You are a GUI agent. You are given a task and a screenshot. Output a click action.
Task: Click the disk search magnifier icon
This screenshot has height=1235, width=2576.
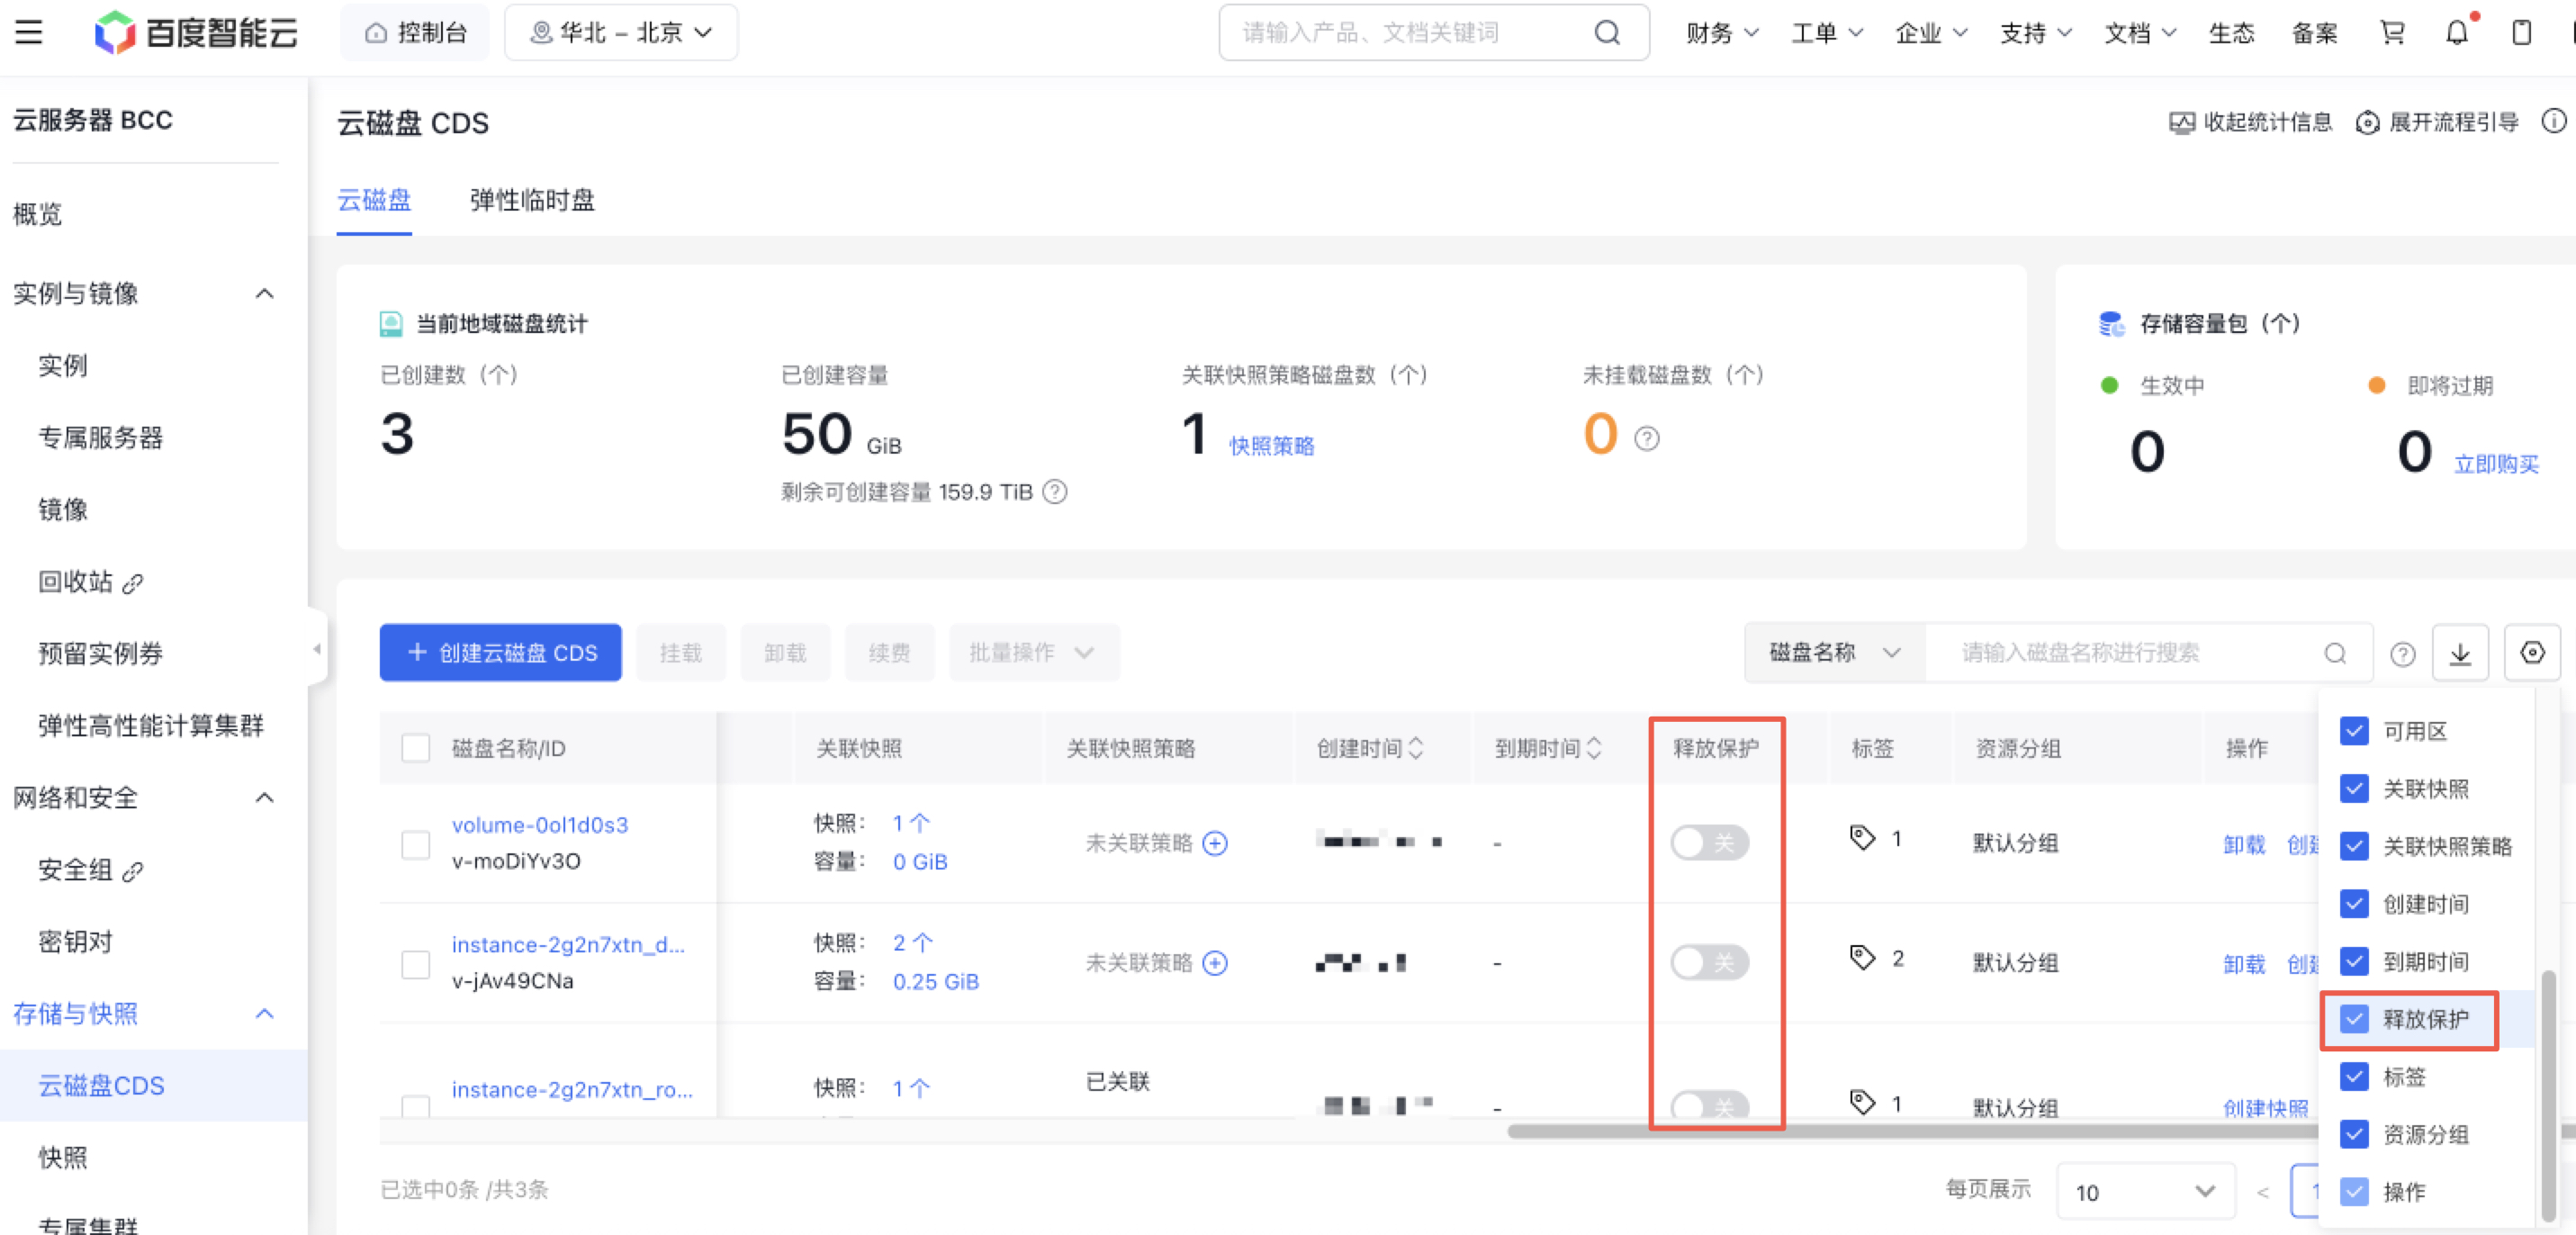pyautogui.click(x=2335, y=653)
